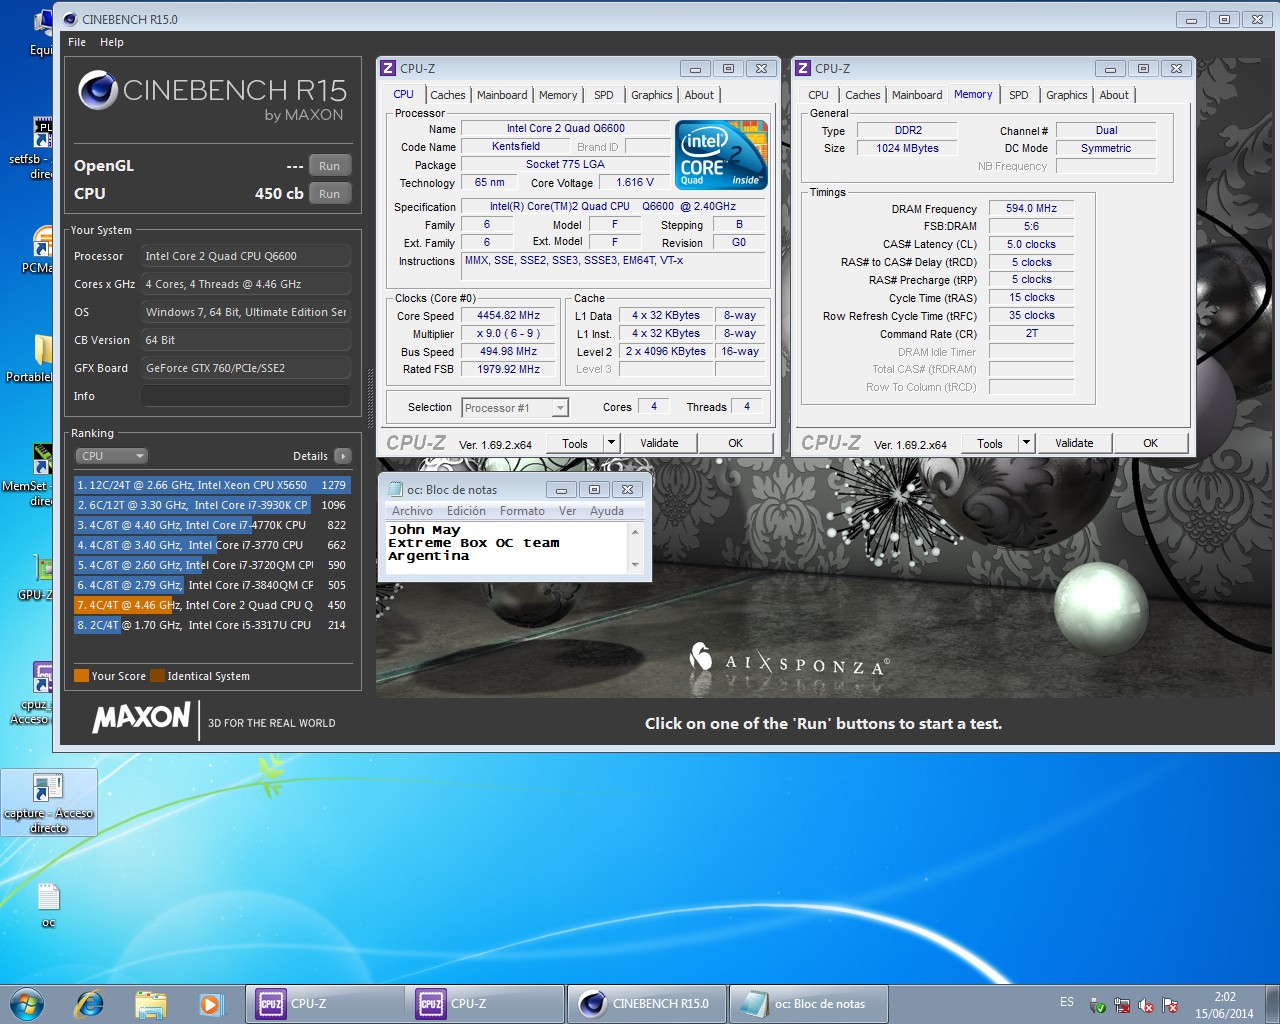Switch to first CPU-Z taskbar button
The image size is (1280, 1024).
325,1003
